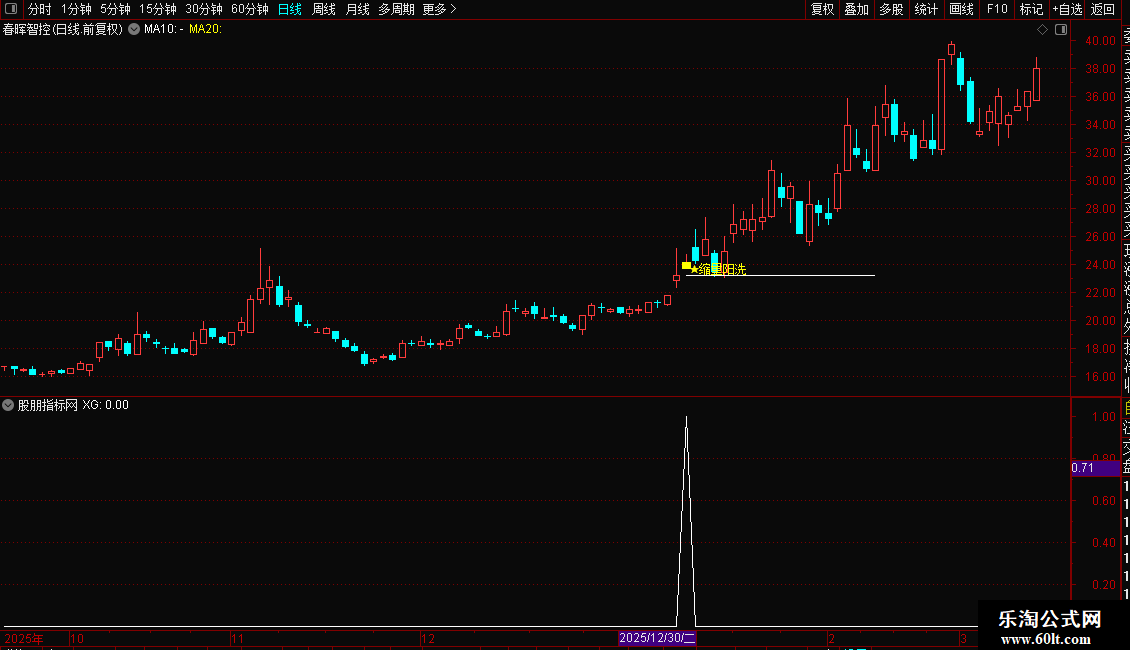Select the 5分钟 period
The height and width of the screenshot is (650, 1130).
[115, 9]
